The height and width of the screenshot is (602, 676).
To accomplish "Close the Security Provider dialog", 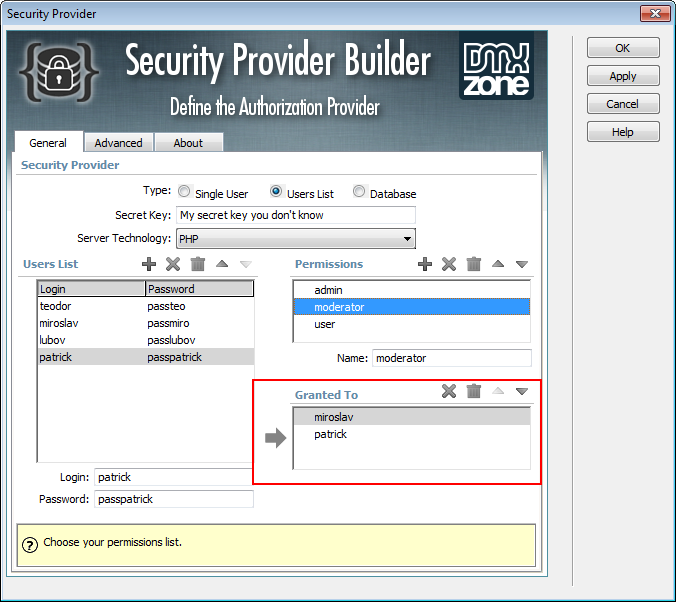I will pos(655,13).
